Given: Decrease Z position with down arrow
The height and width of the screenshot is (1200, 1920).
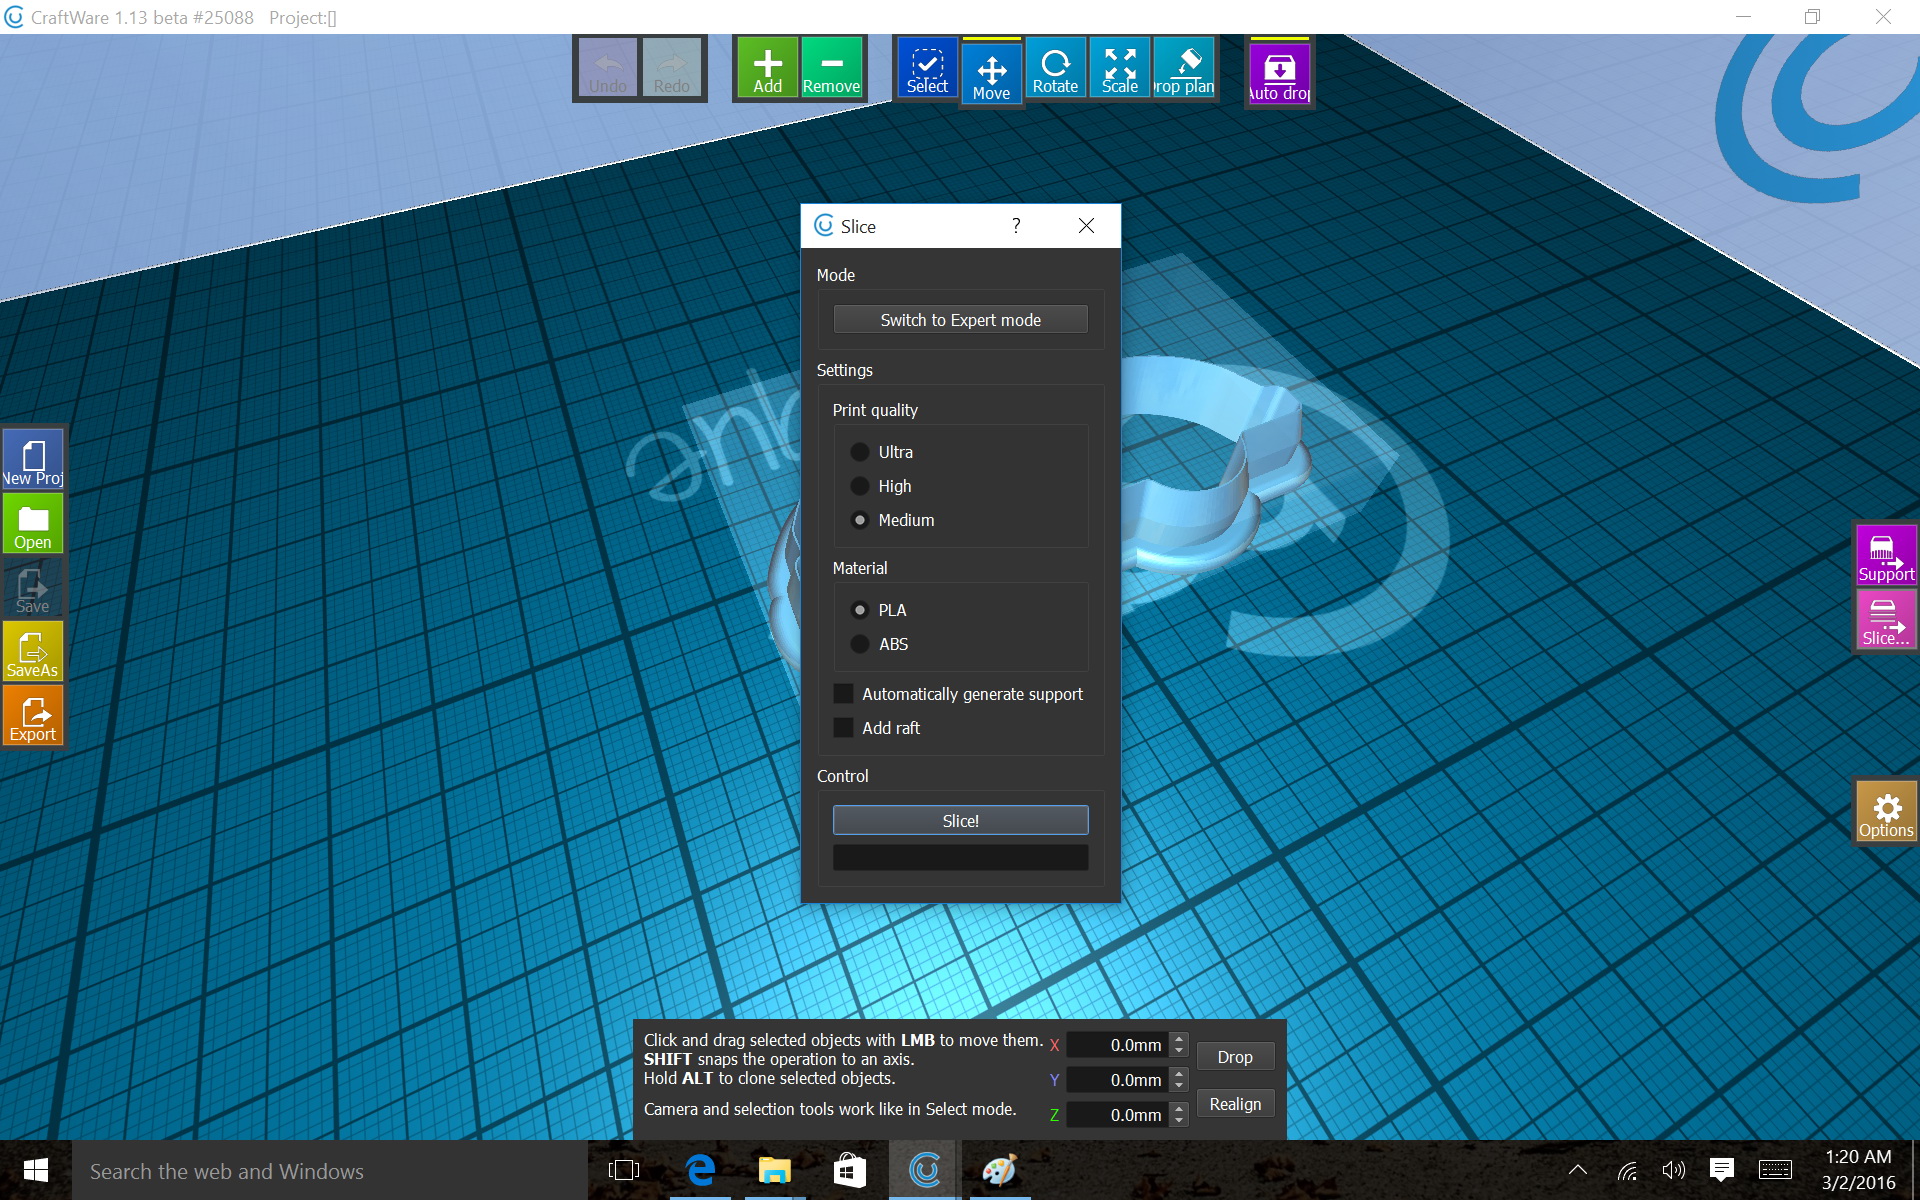Looking at the screenshot, I should pos(1179,1121).
